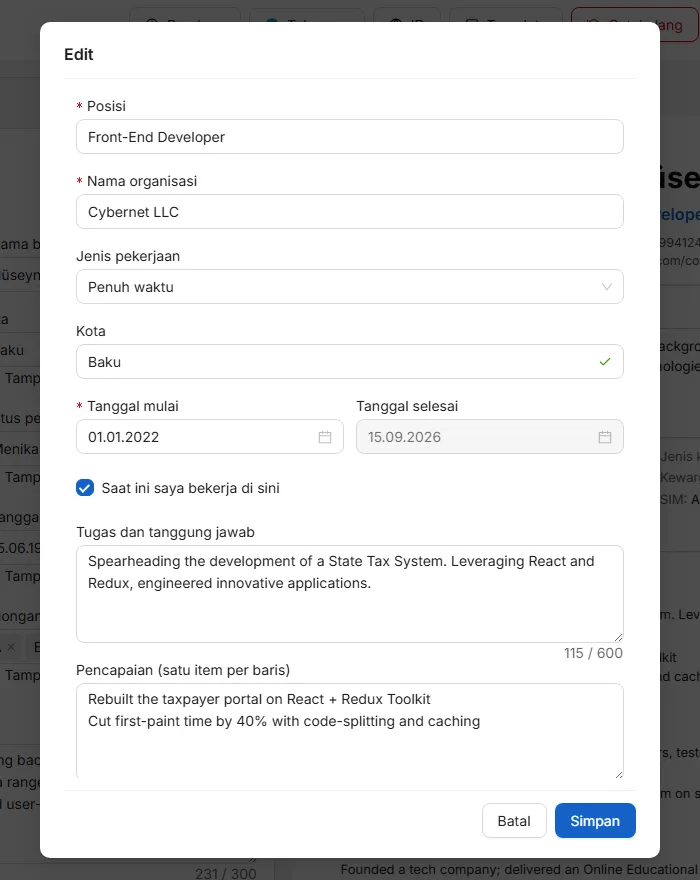700x880 pixels.
Task: Click the Tanggal selesai calendar icon
Action: coord(605,437)
